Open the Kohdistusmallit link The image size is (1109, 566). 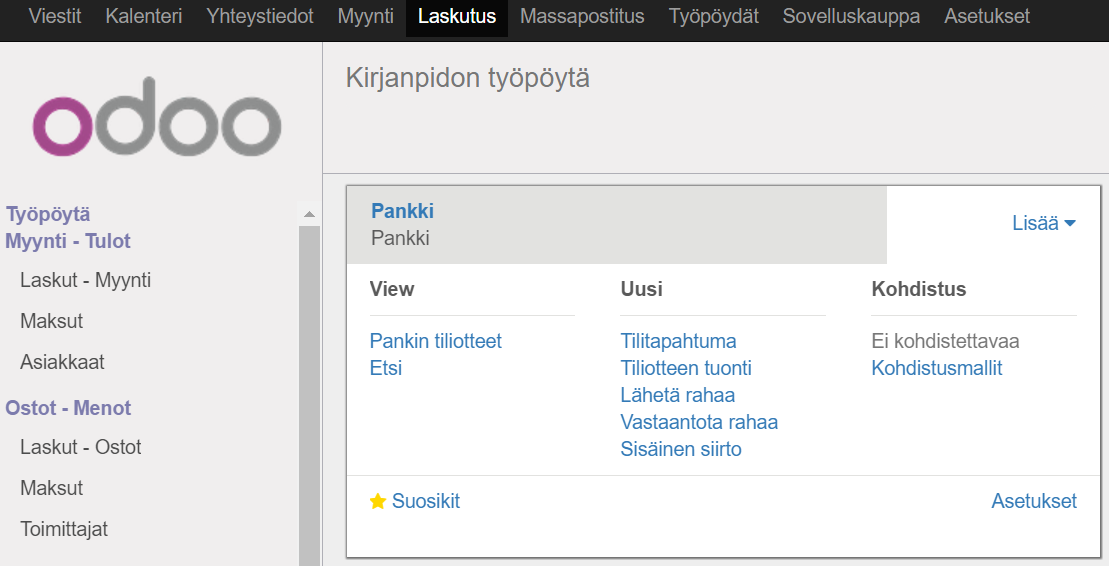pos(937,368)
